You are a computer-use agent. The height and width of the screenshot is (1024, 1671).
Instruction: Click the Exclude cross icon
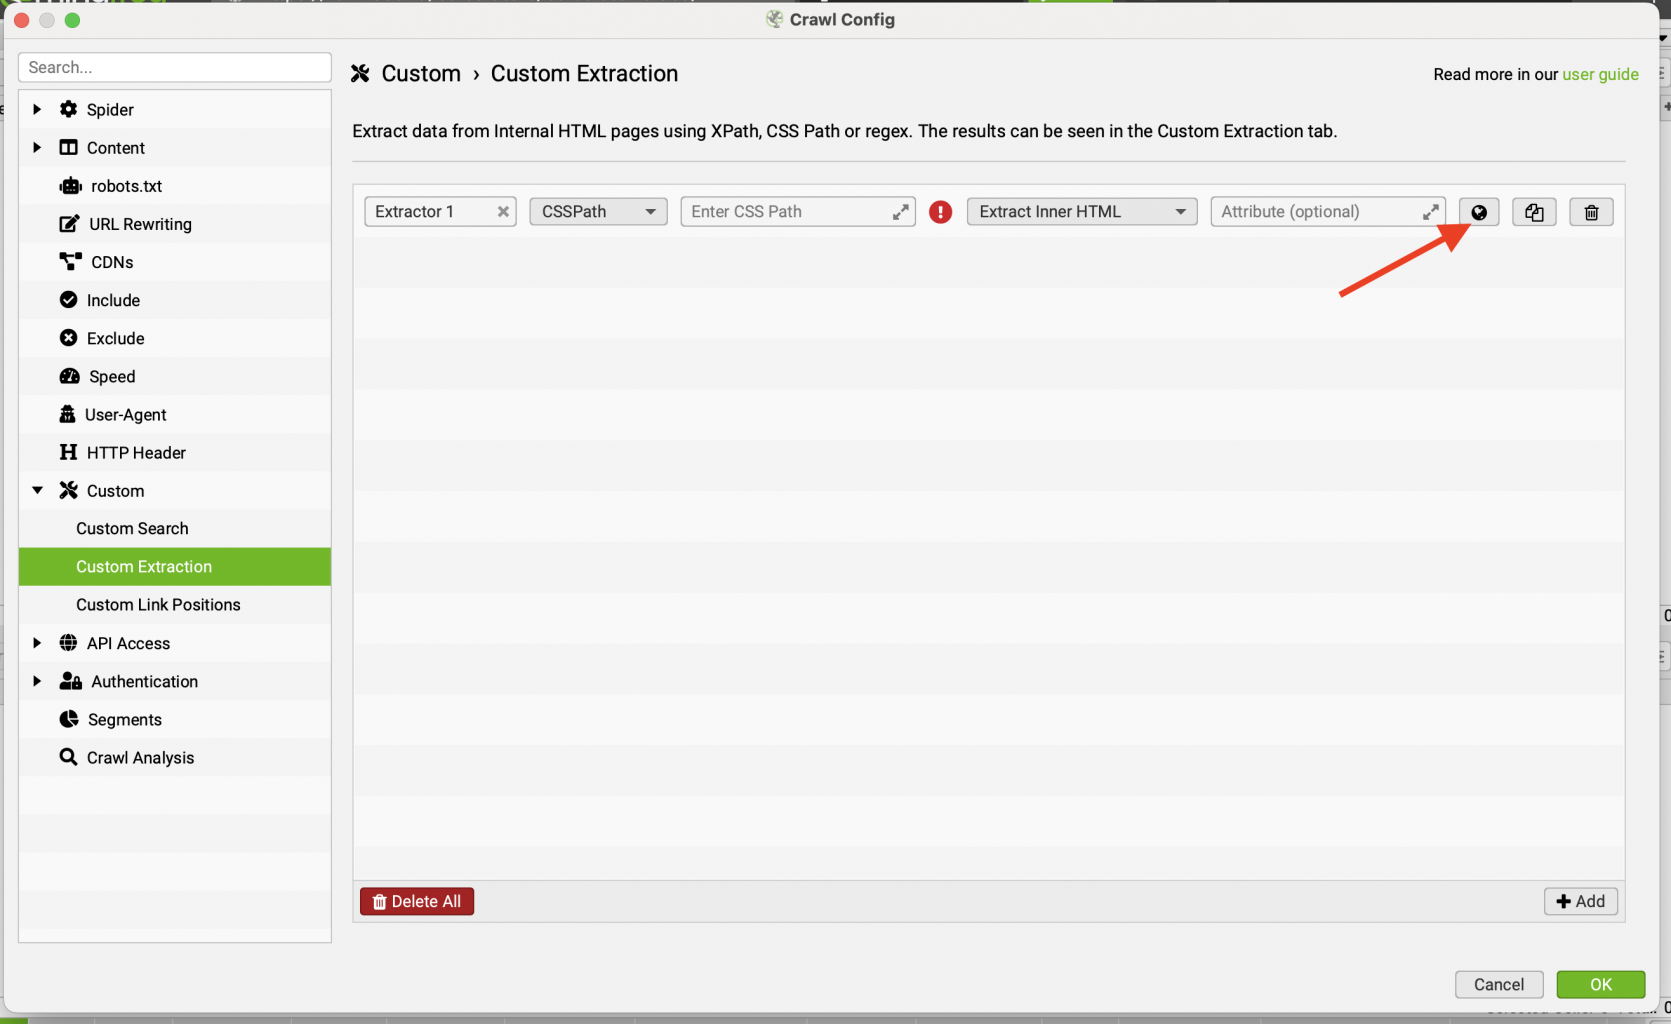[x=68, y=338]
